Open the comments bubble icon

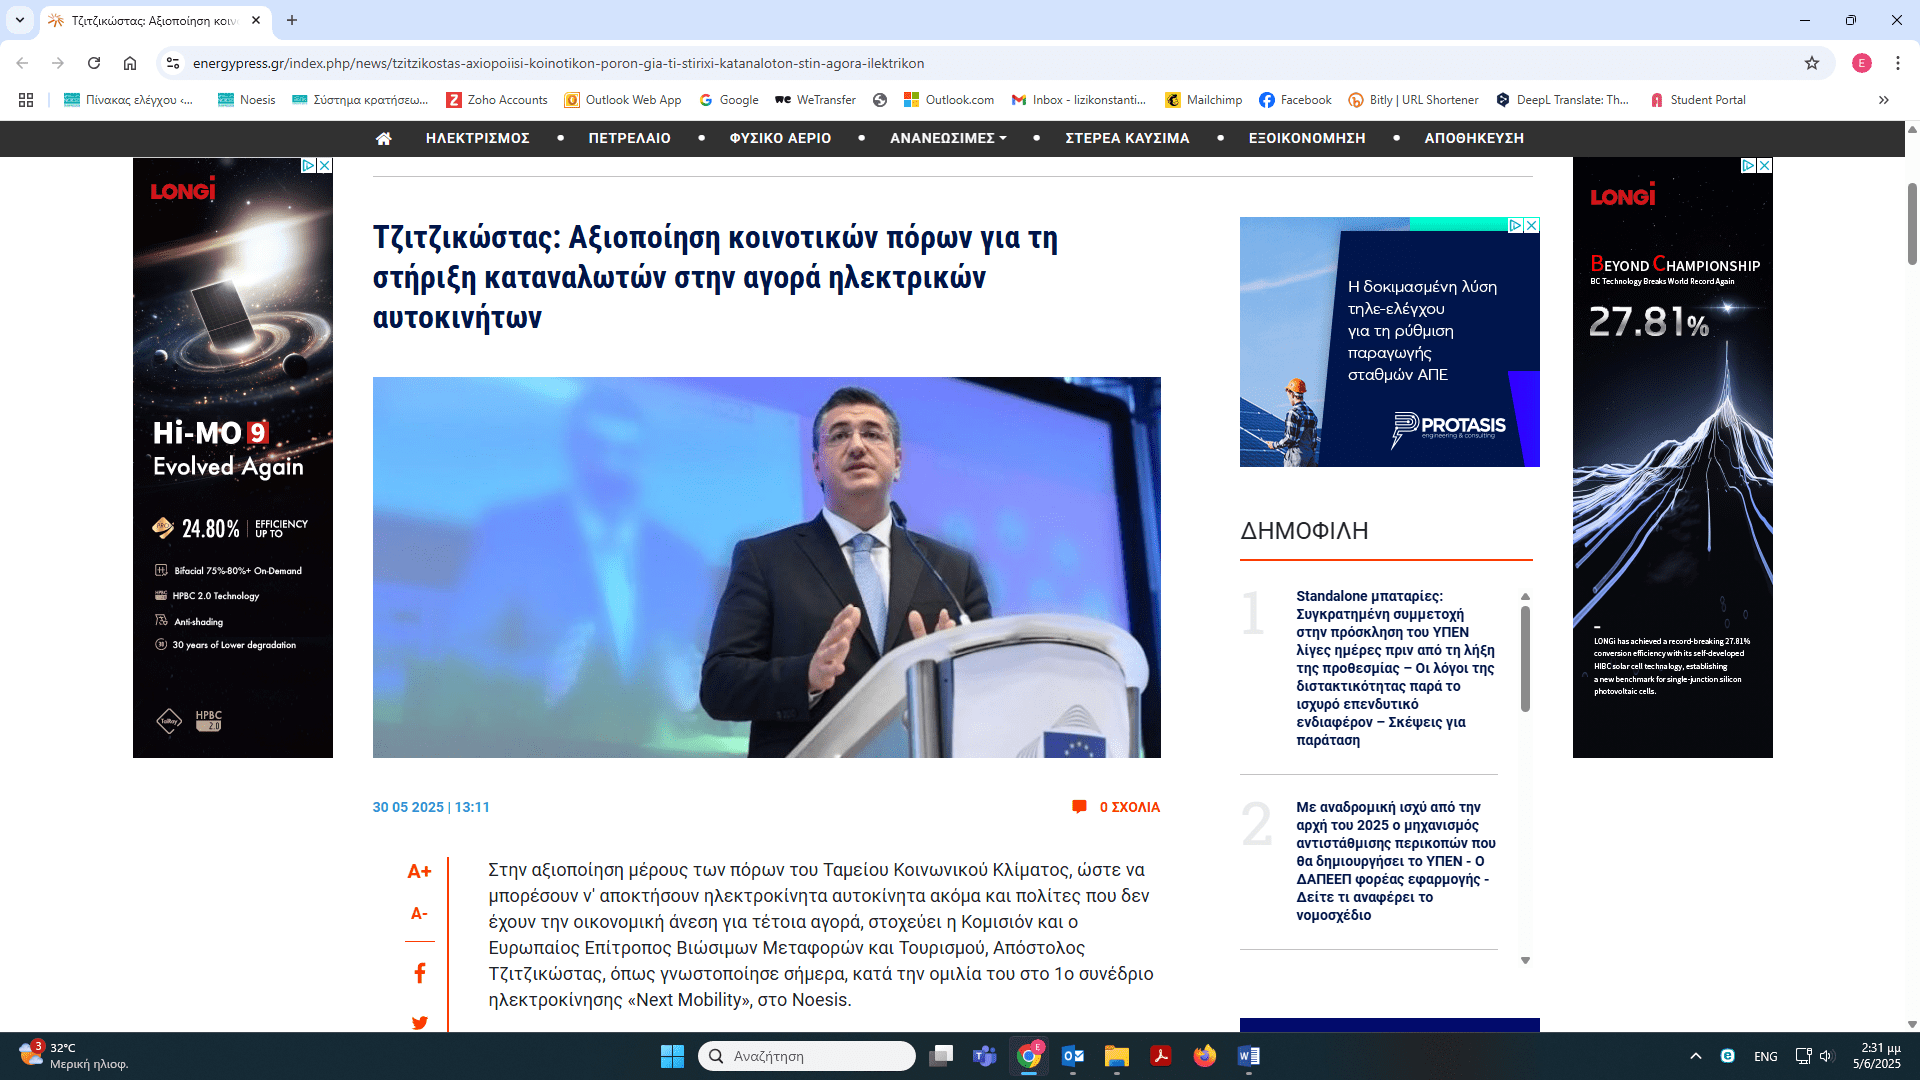(x=1079, y=806)
